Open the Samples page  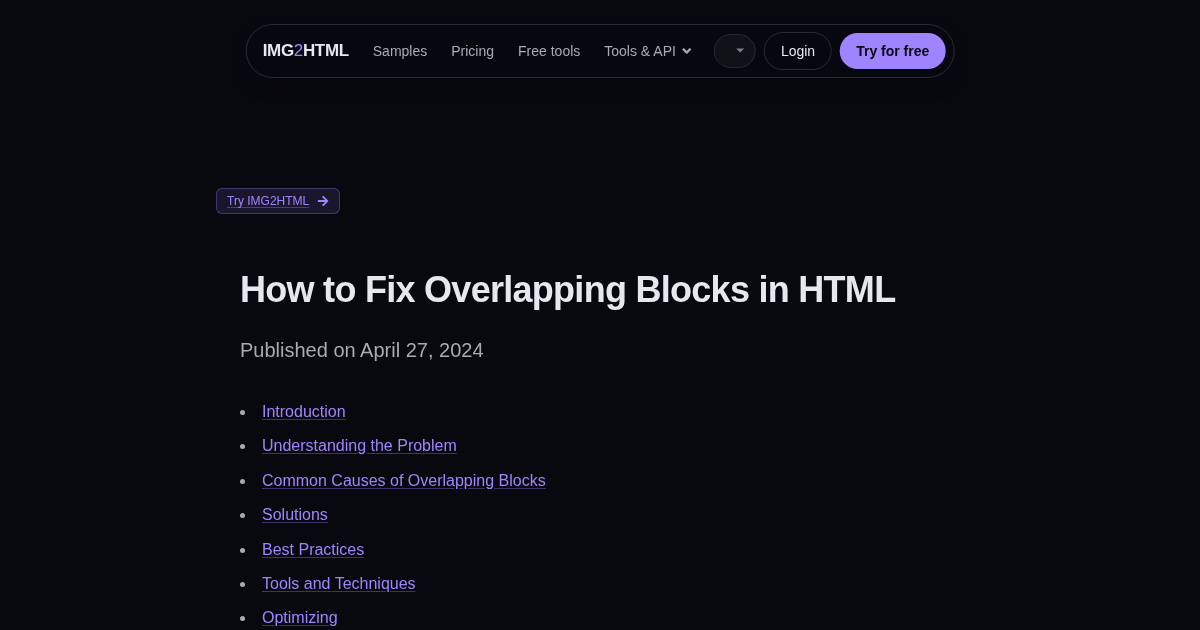400,51
